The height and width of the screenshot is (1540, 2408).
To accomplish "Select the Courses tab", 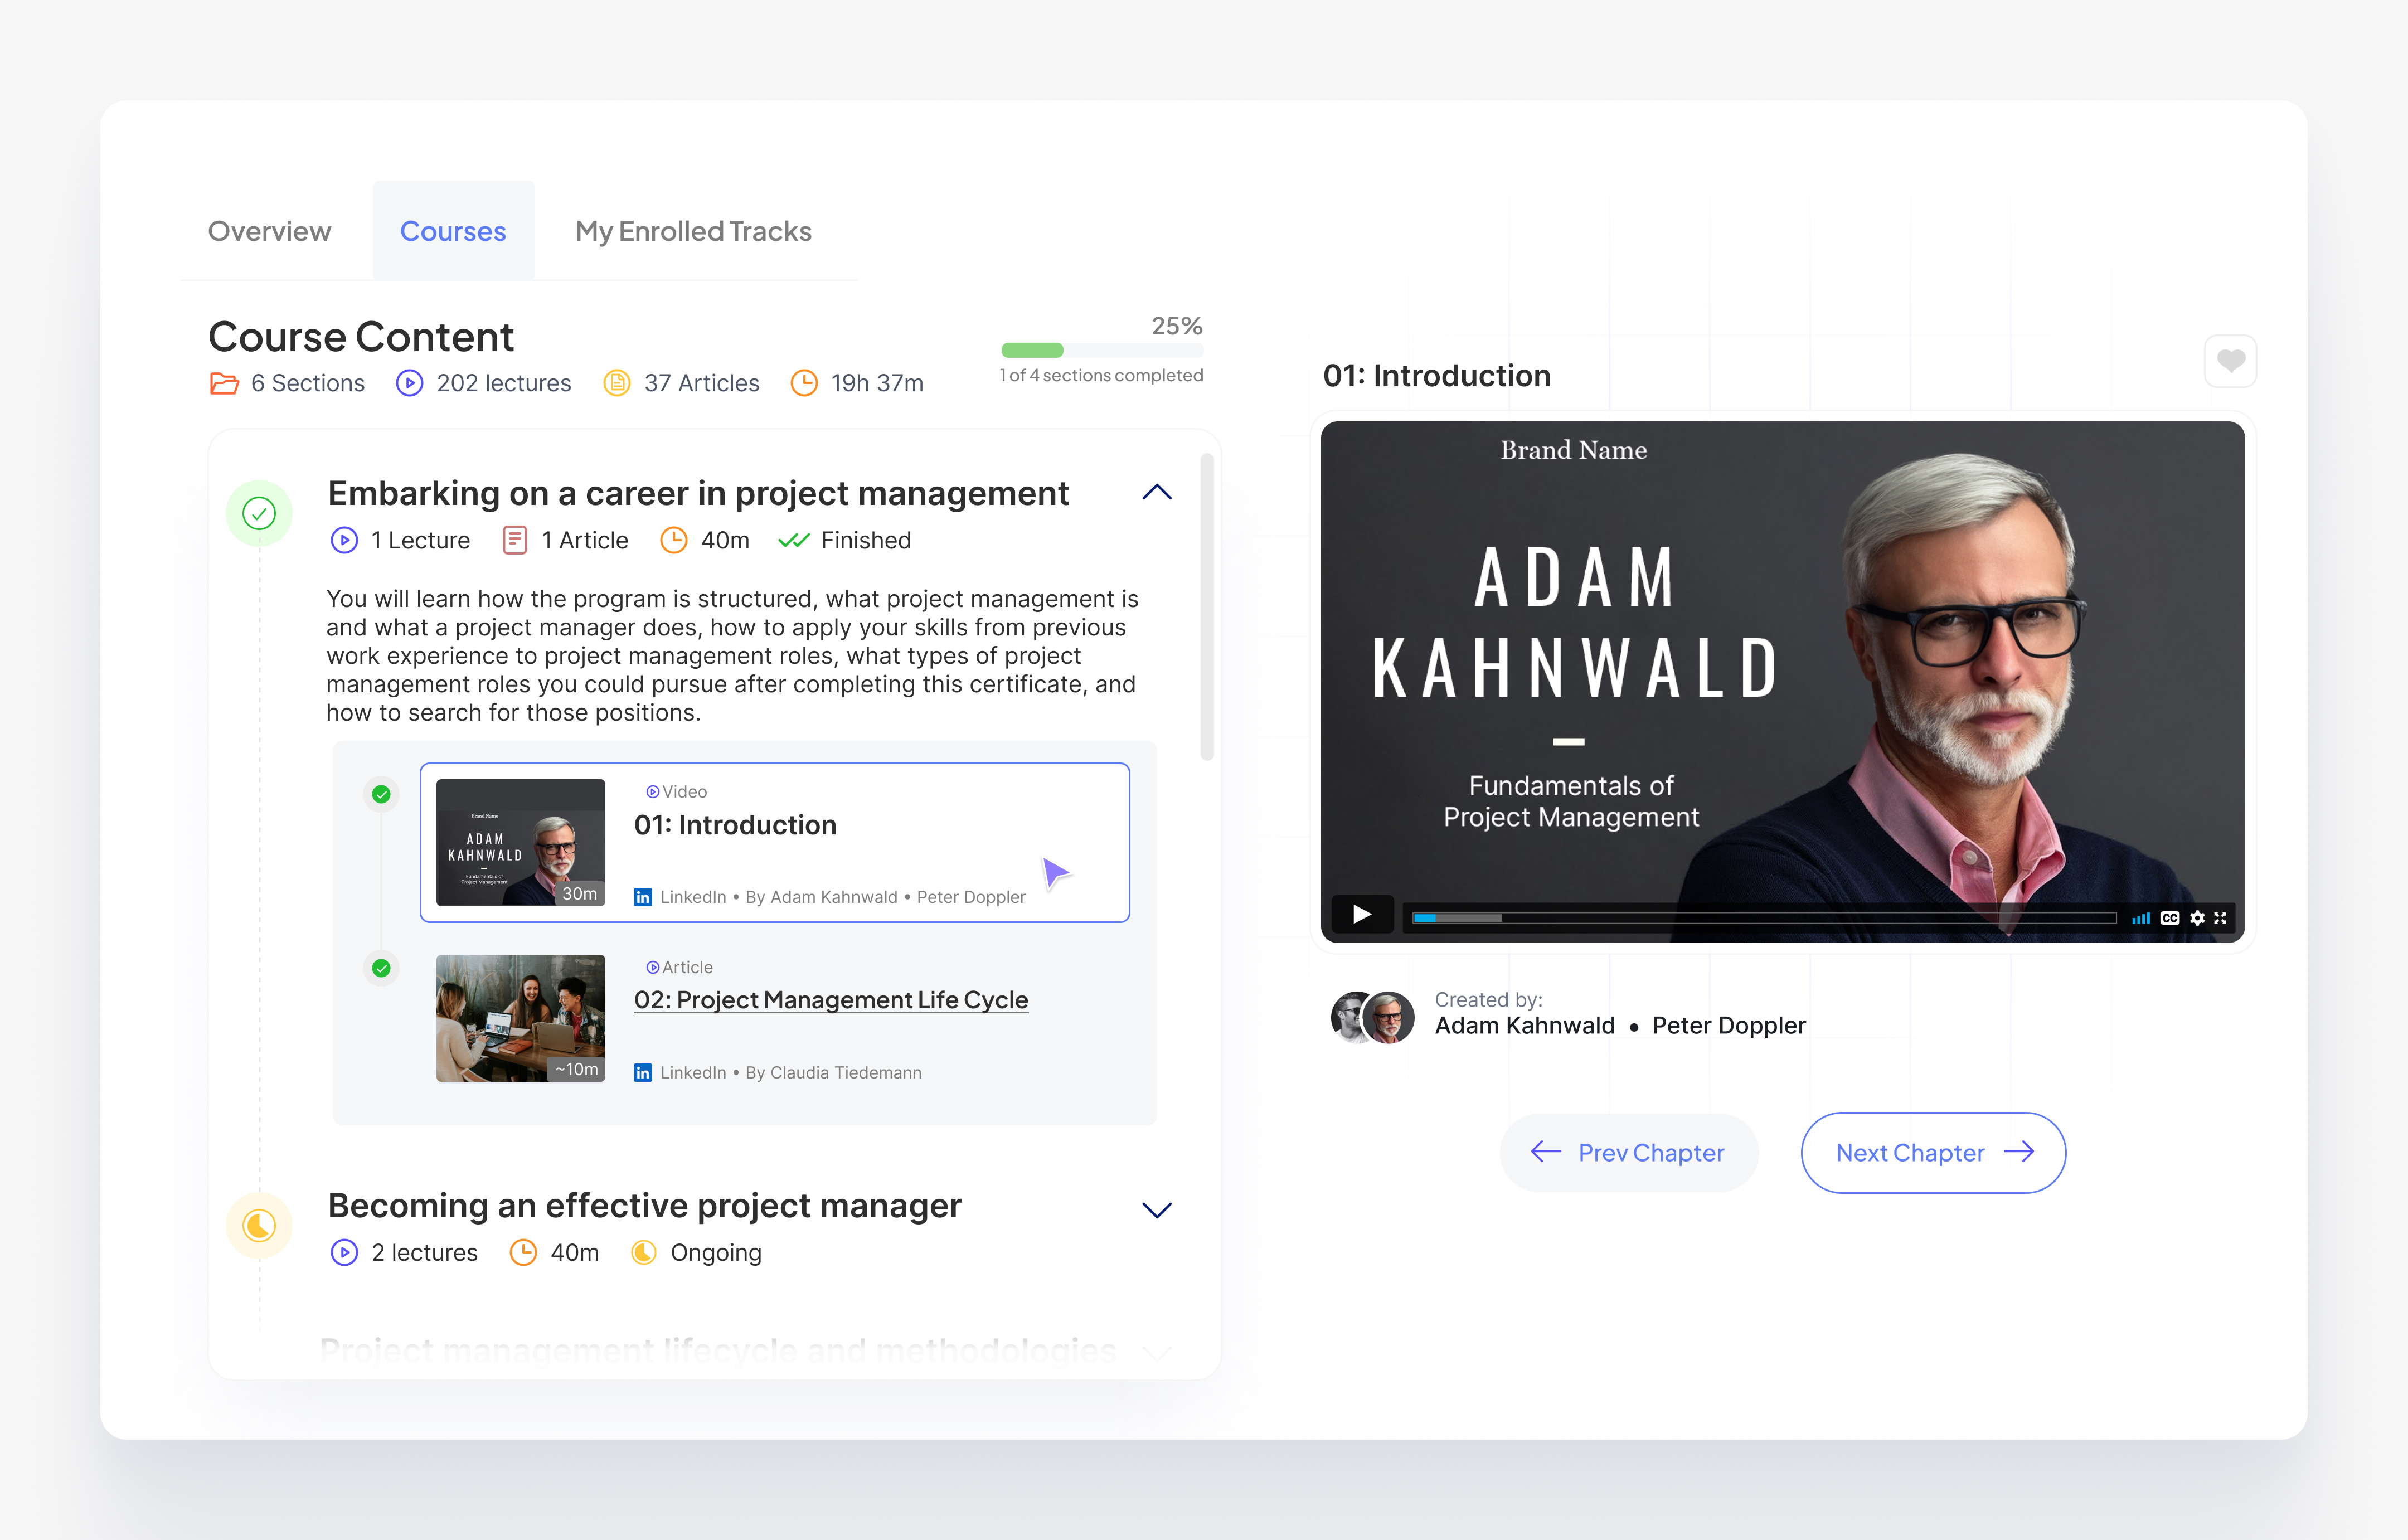I will coord(453,231).
